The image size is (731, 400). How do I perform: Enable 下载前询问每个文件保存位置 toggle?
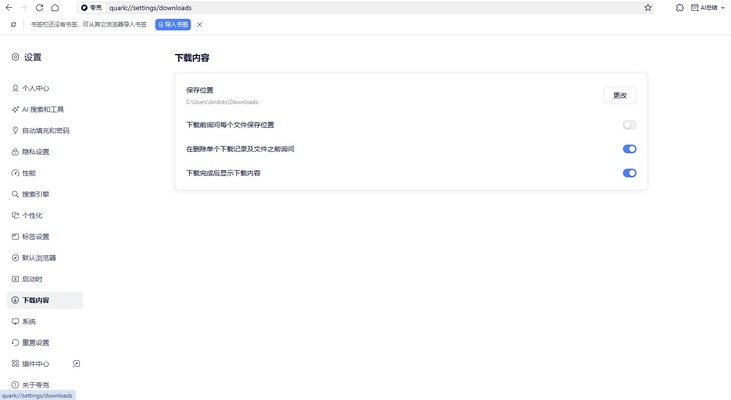(629, 125)
